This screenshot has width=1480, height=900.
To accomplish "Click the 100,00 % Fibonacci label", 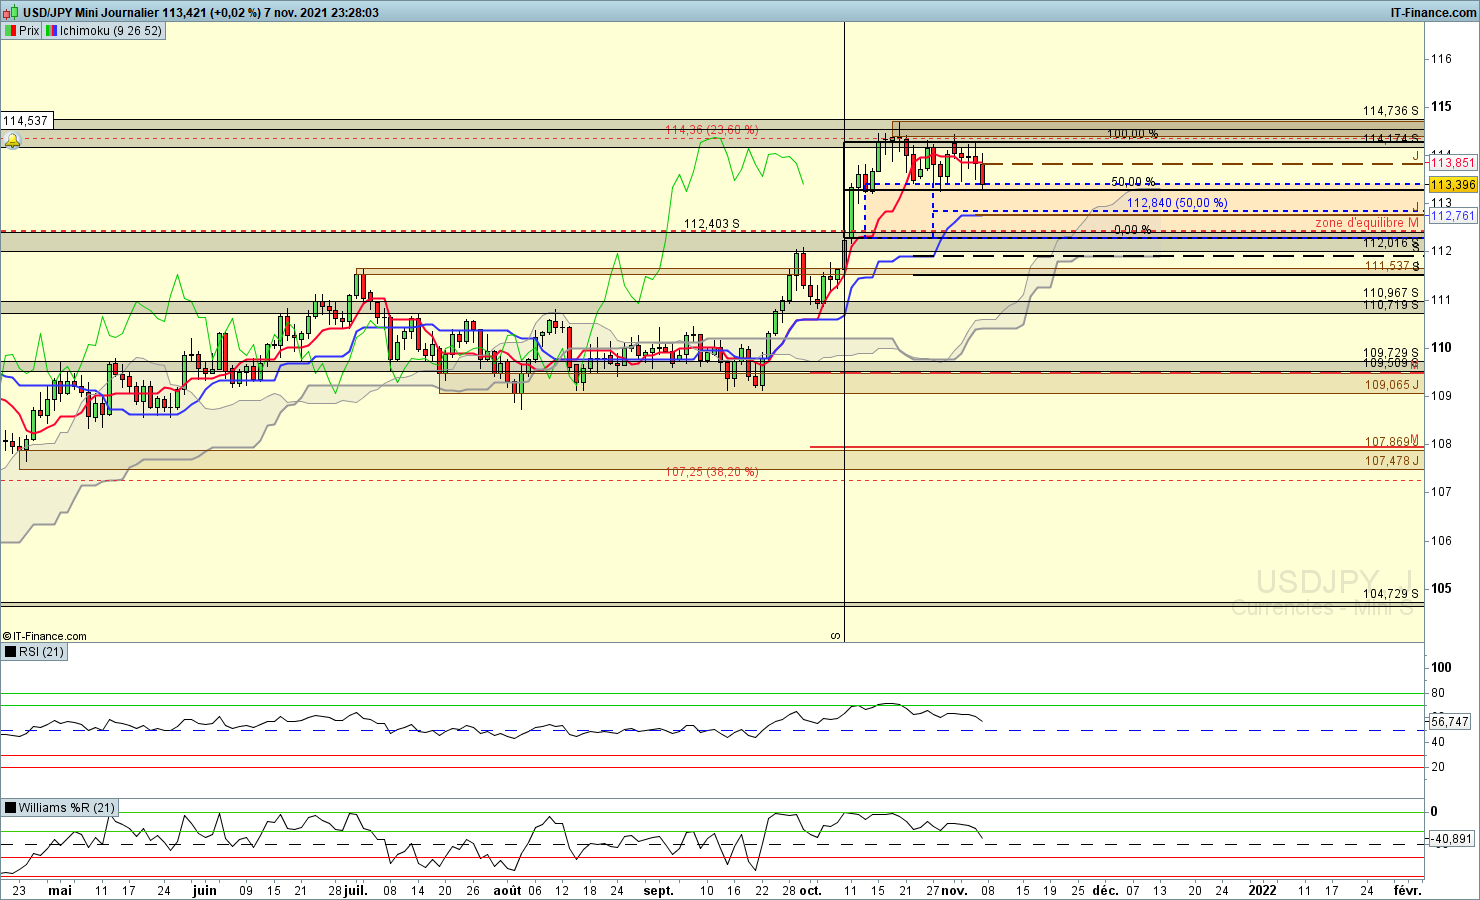I will [1133, 134].
